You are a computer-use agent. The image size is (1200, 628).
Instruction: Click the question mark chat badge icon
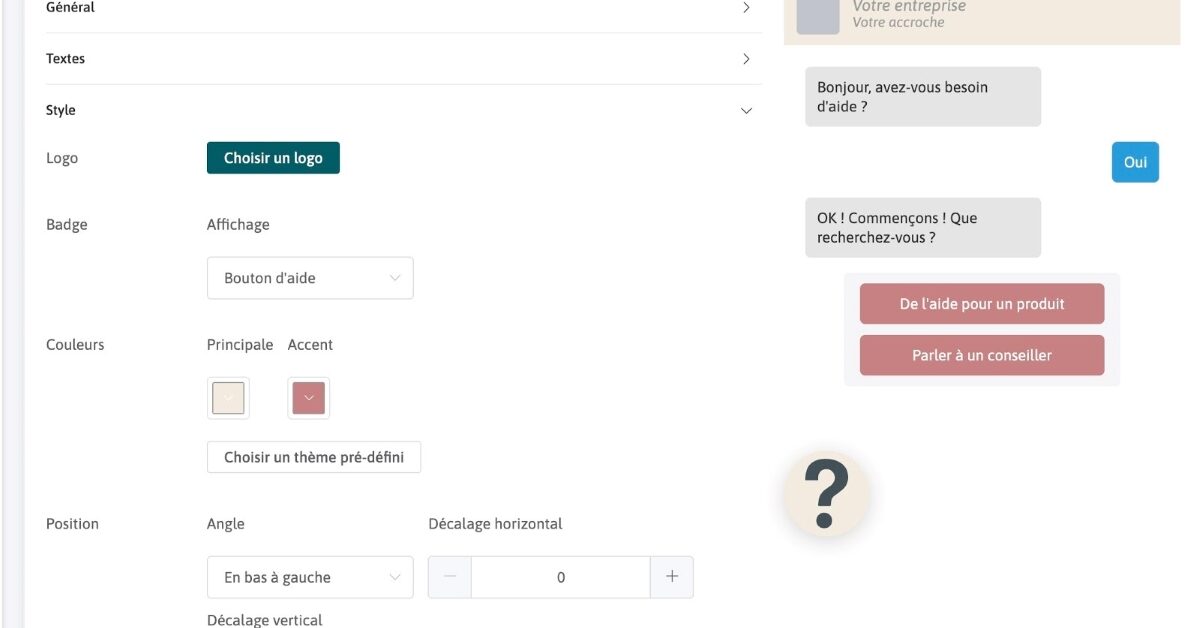(x=825, y=492)
